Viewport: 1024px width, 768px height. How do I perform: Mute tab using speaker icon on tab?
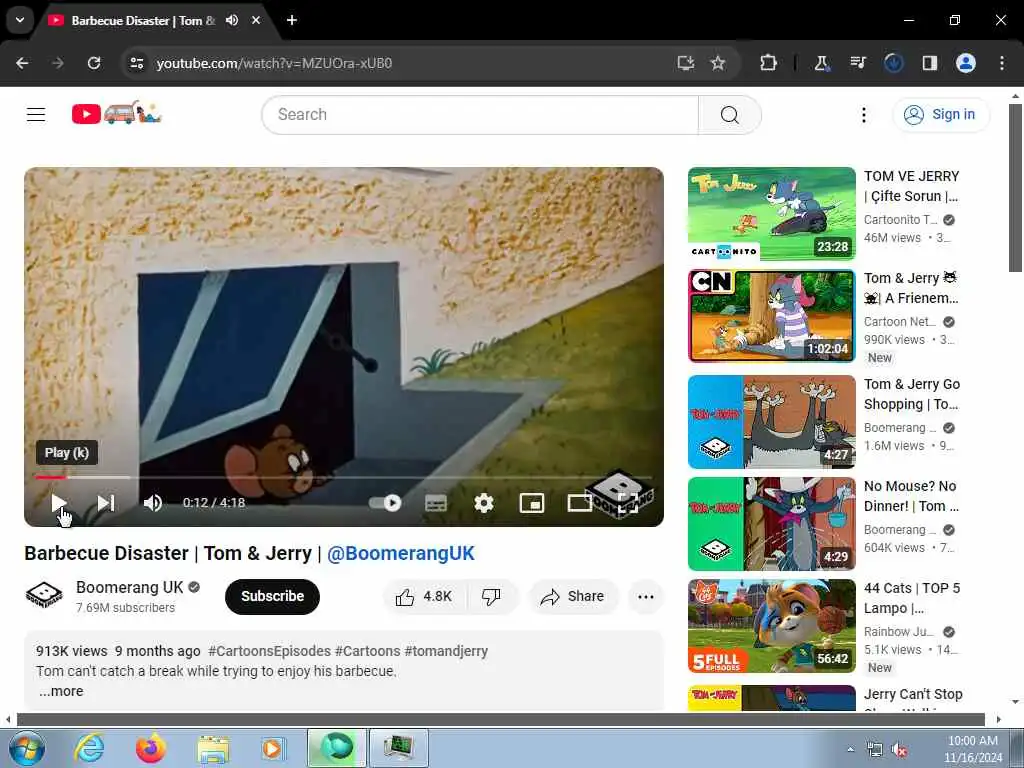tap(232, 20)
